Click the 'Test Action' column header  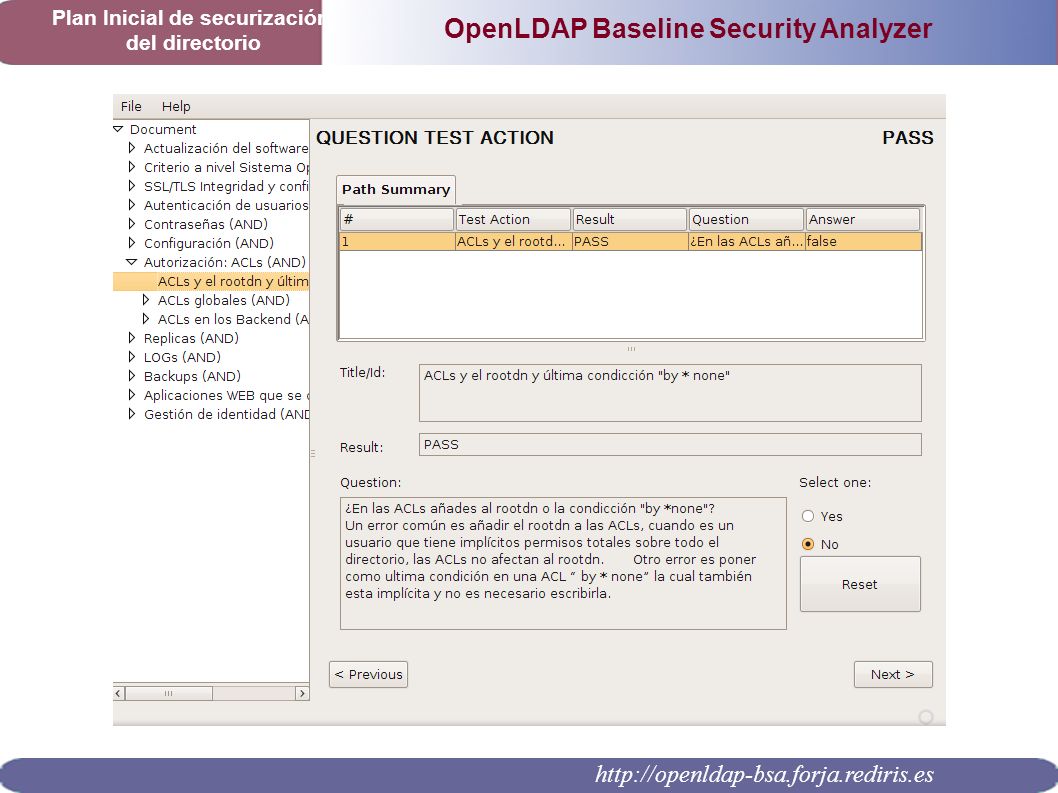click(x=513, y=219)
